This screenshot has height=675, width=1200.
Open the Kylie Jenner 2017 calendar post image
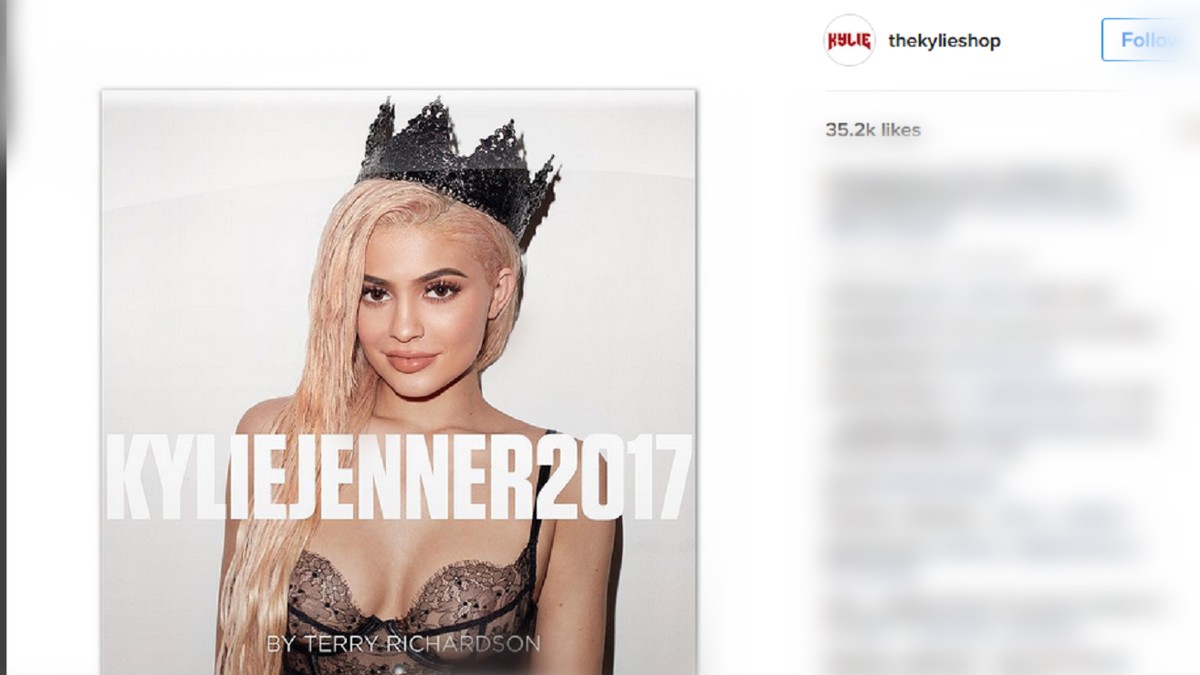pyautogui.click(x=398, y=382)
